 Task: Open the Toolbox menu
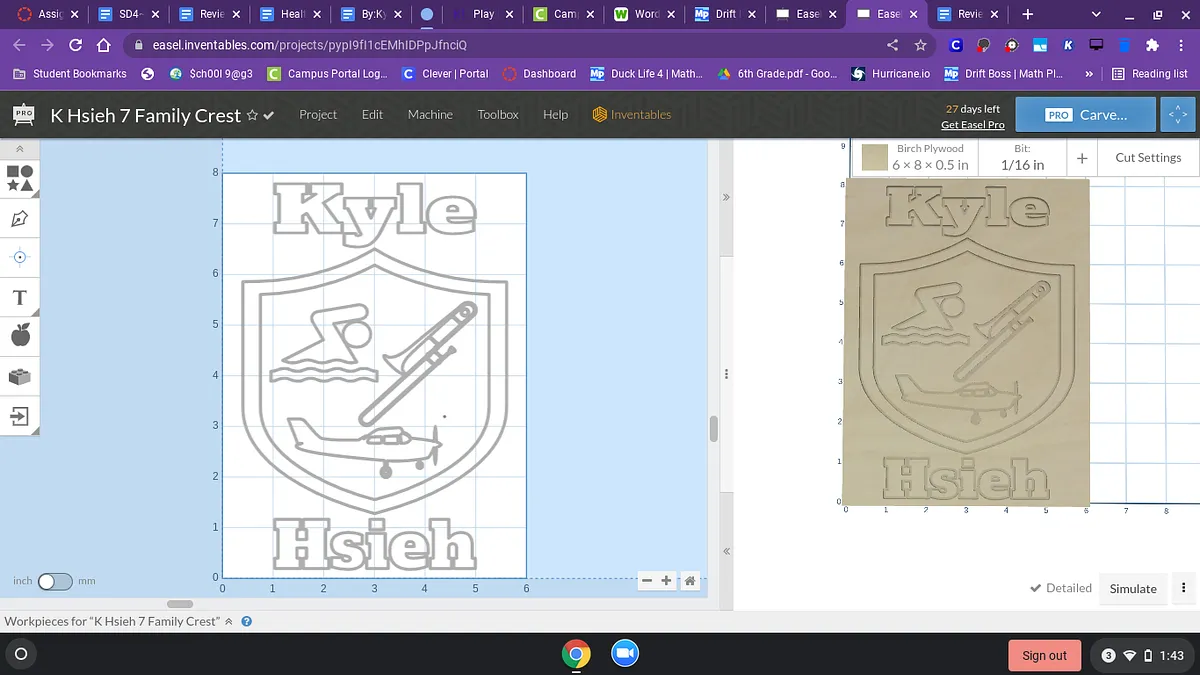[x=497, y=115]
